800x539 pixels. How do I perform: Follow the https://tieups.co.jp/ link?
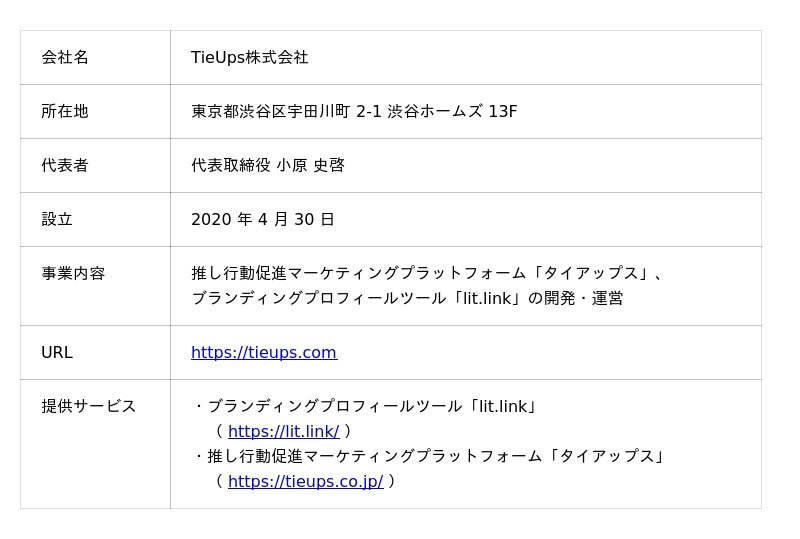[305, 481]
